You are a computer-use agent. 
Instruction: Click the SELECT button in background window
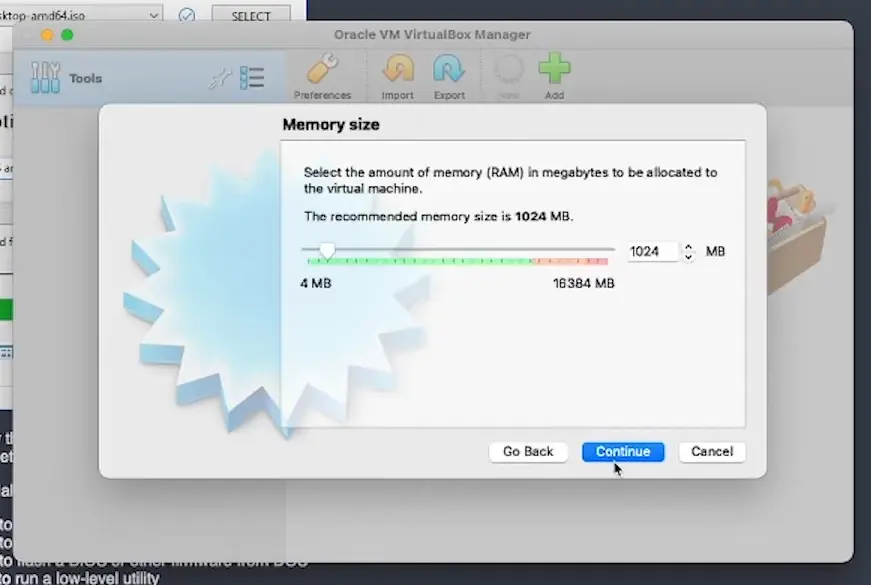251,16
